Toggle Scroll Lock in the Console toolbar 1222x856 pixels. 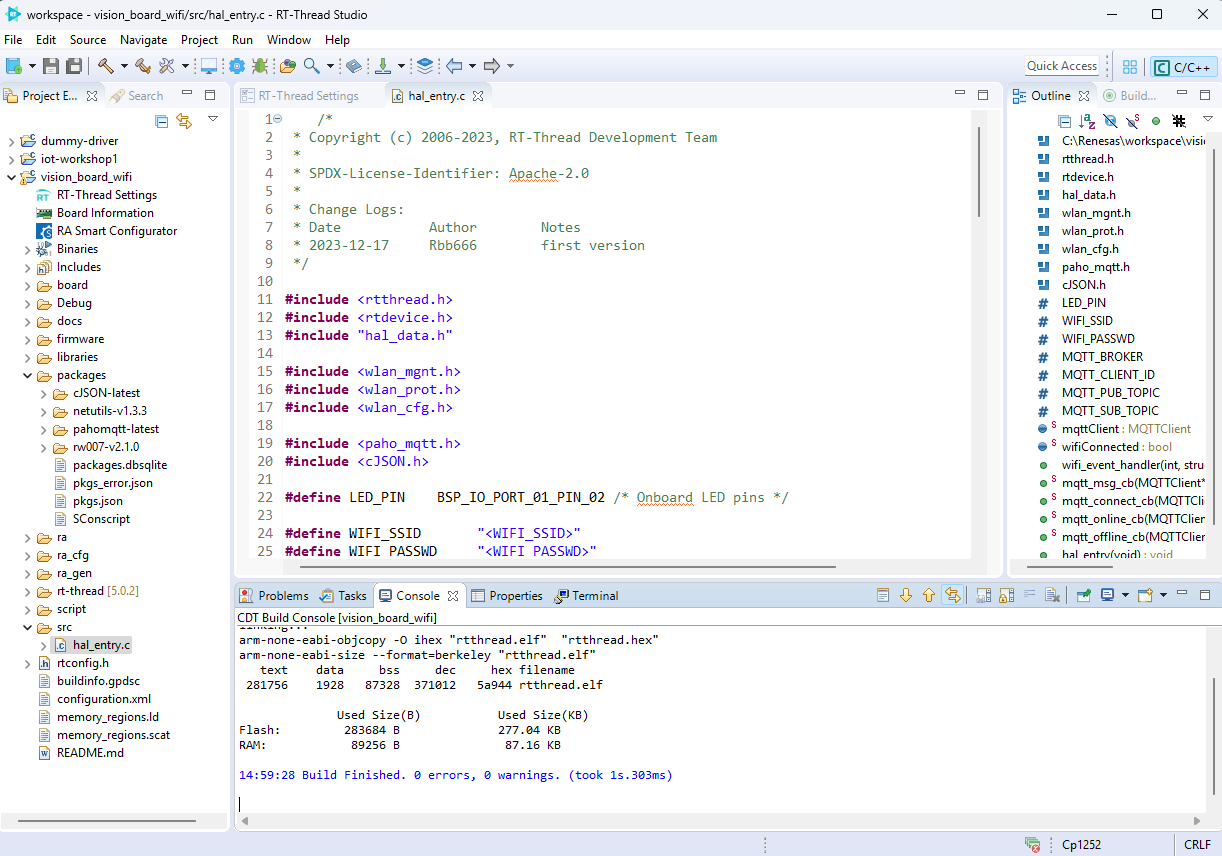pos(1006,596)
